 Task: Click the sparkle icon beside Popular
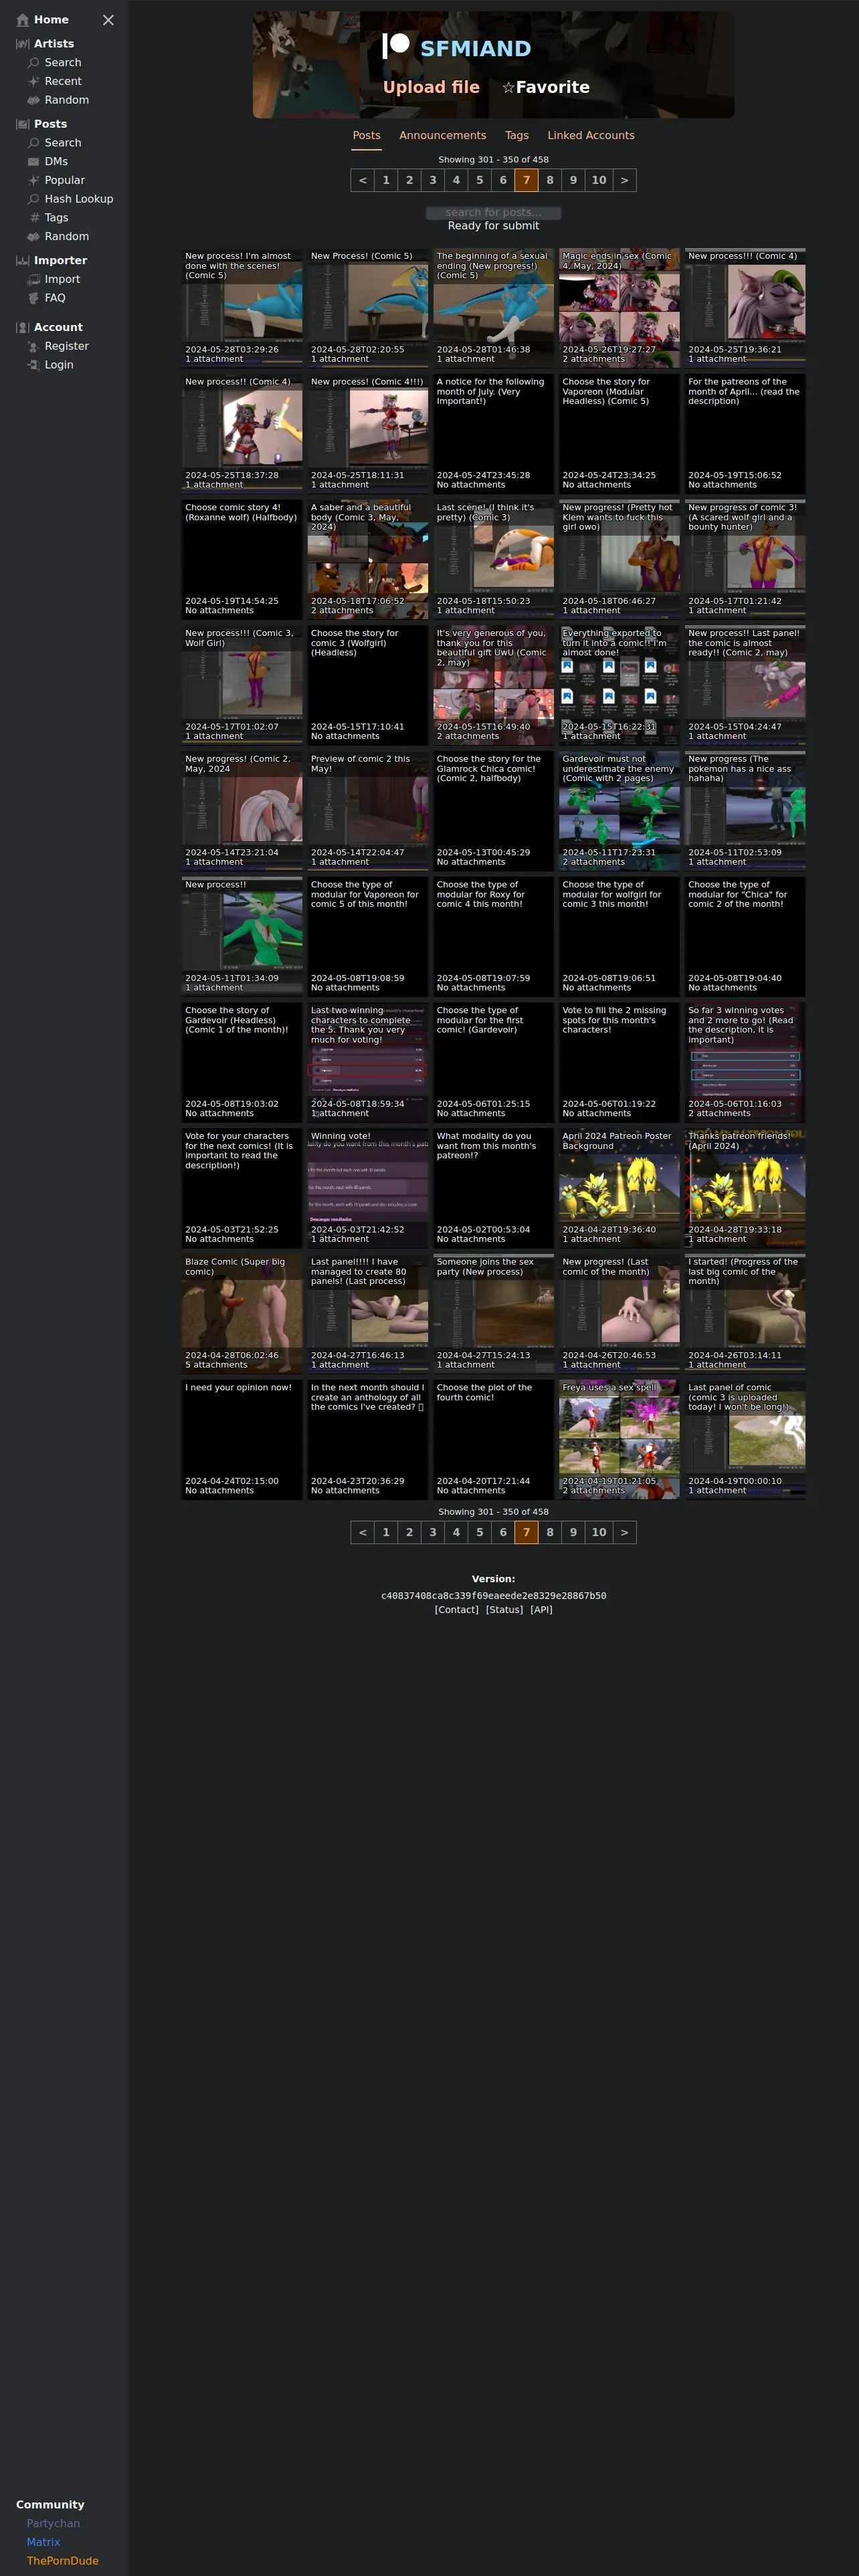(34, 180)
